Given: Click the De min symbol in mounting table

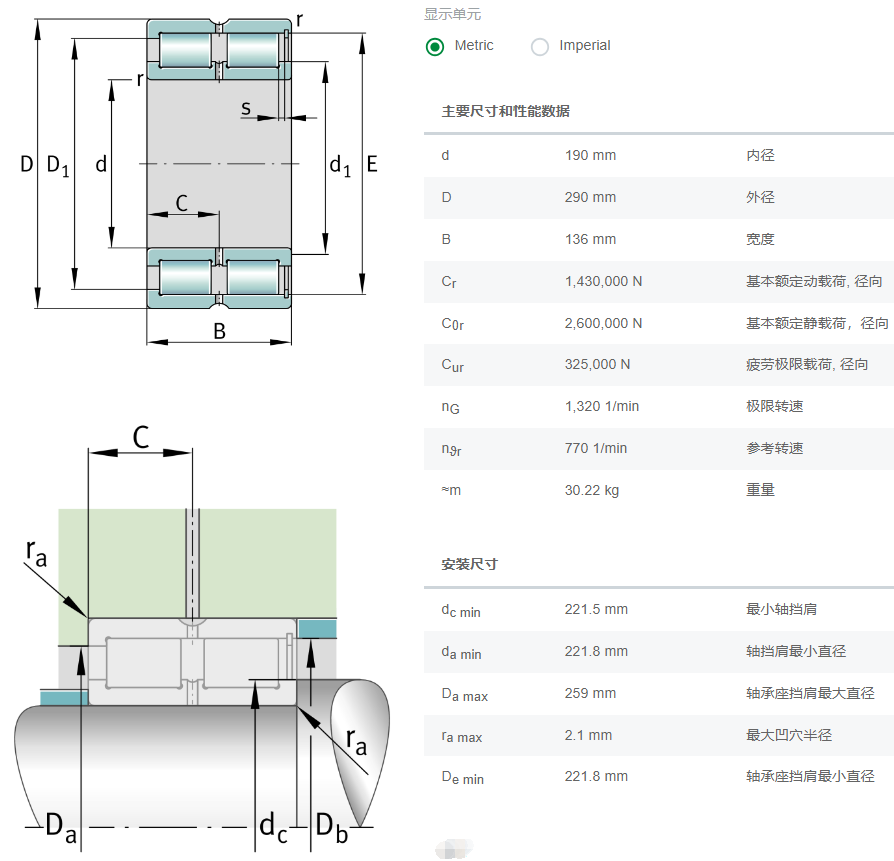Looking at the screenshot, I should click(x=462, y=778).
